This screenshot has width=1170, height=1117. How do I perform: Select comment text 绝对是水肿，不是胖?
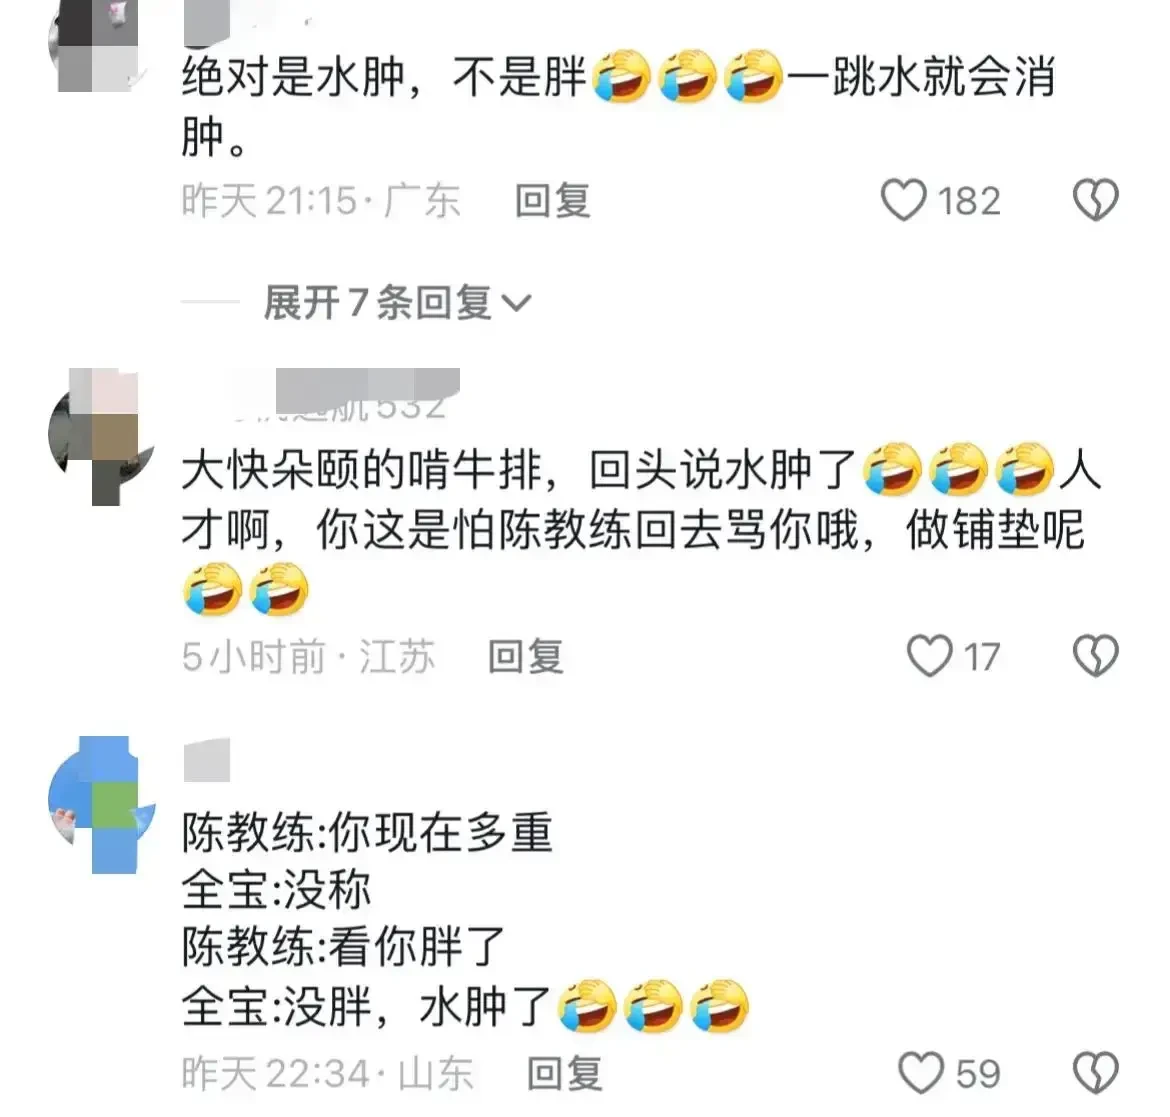click(x=384, y=76)
